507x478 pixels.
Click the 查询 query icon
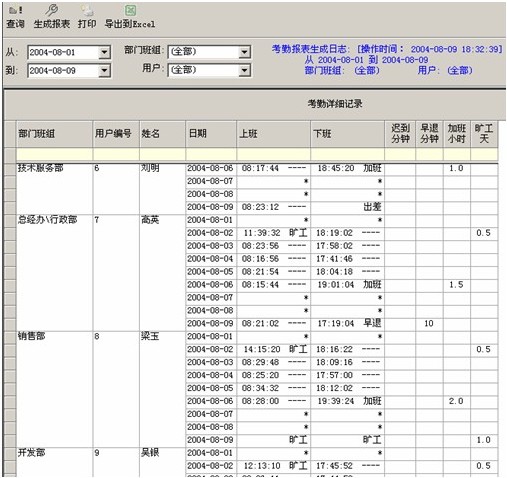pos(16,11)
